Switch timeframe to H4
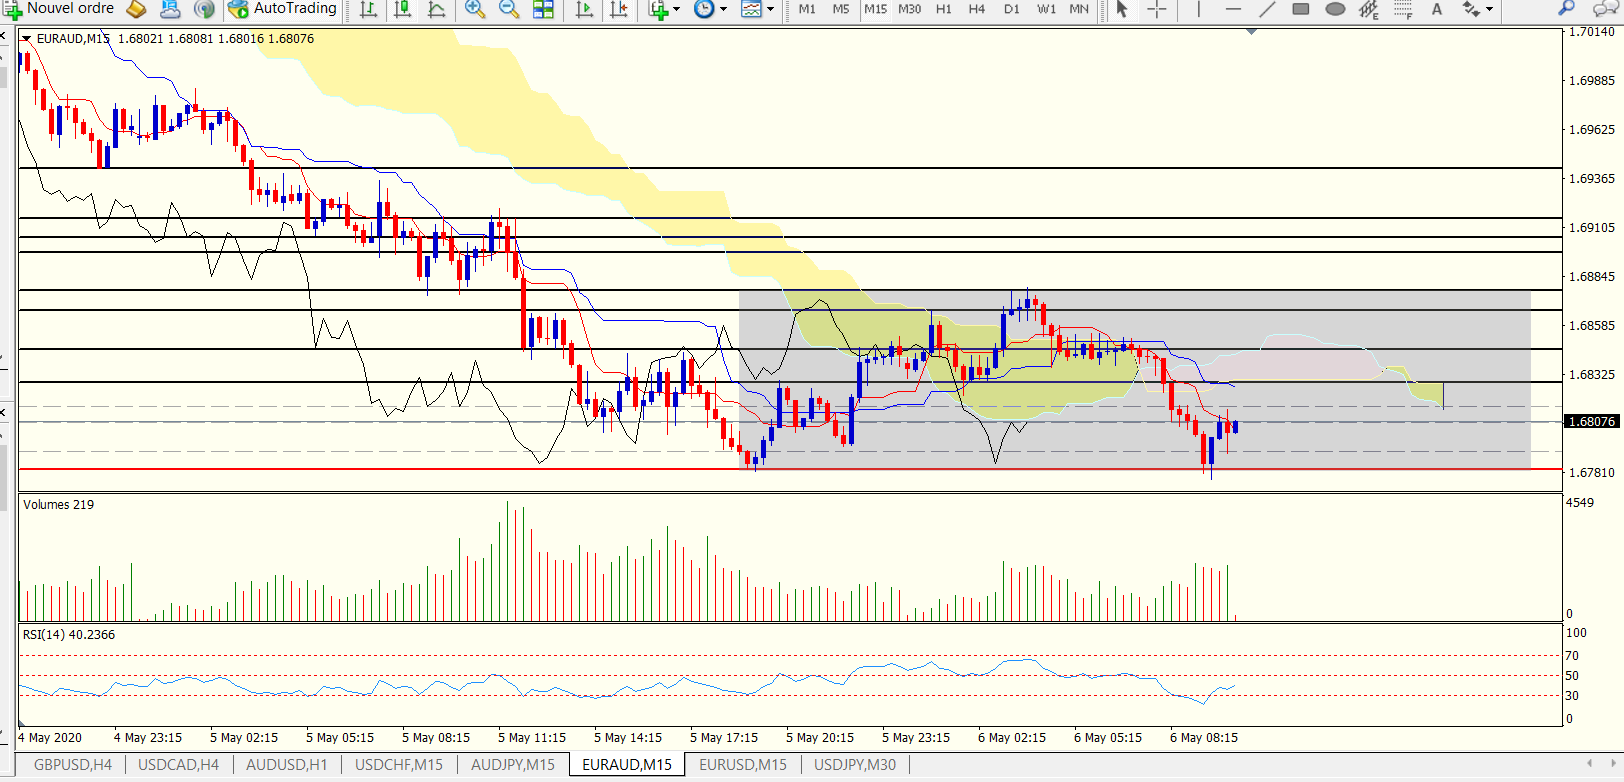 977,9
